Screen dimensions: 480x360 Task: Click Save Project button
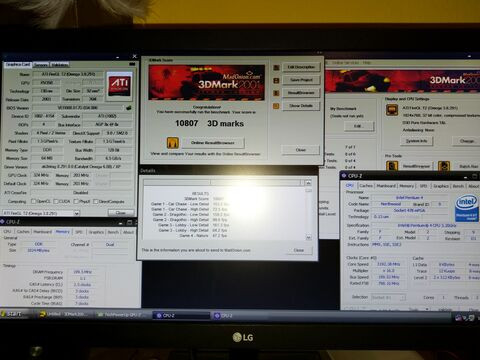pyautogui.click(x=301, y=80)
